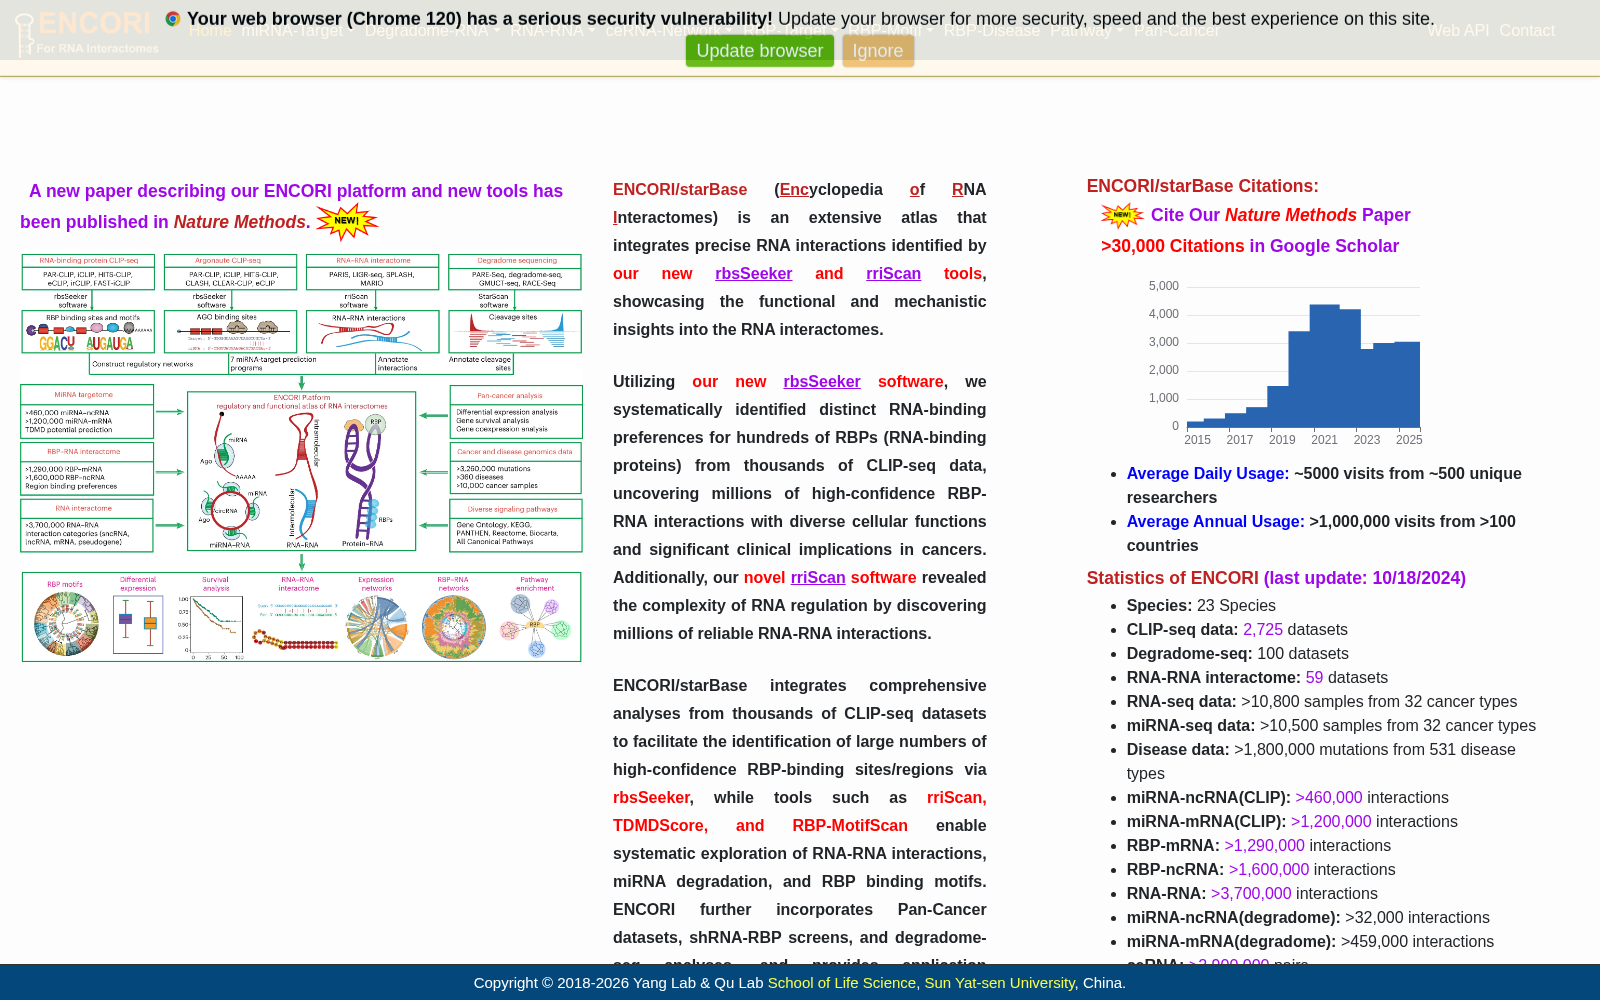This screenshot has width=1600, height=1000.
Task: Click the 'ENCORI/starBase Citations:' heading
Action: pyautogui.click(x=1203, y=186)
